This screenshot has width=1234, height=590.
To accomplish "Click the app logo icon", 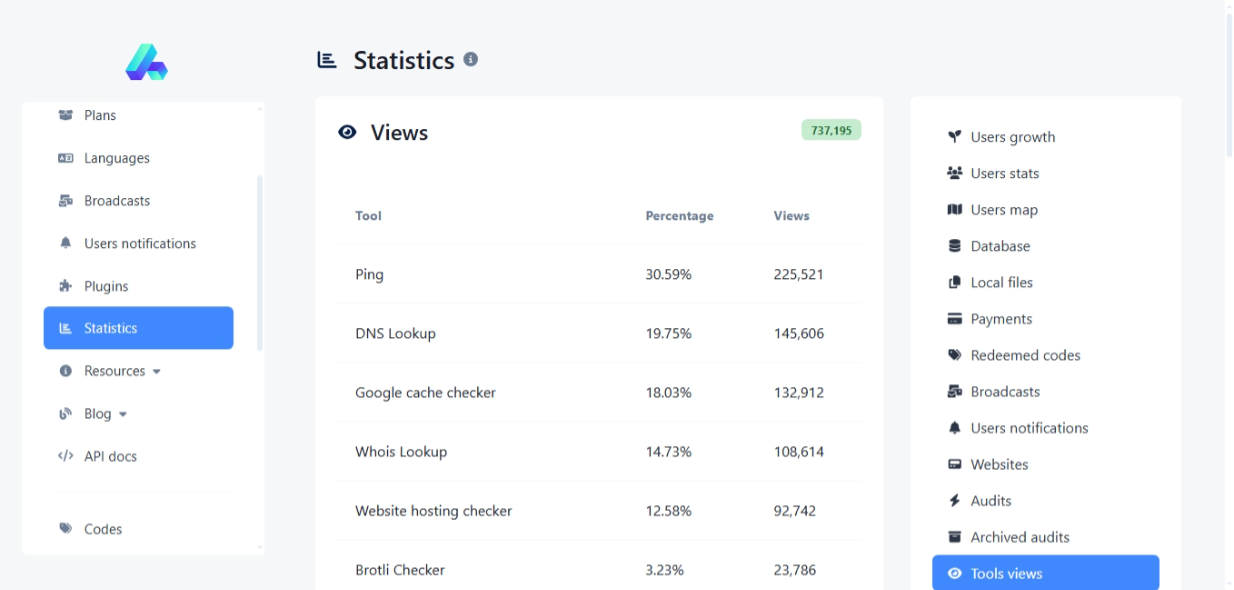I will coord(146,62).
